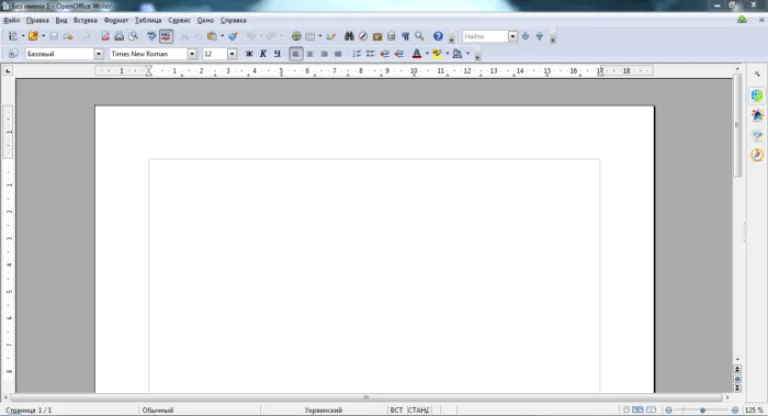Apply the yellow highlighting color swatch

[x=437, y=54]
